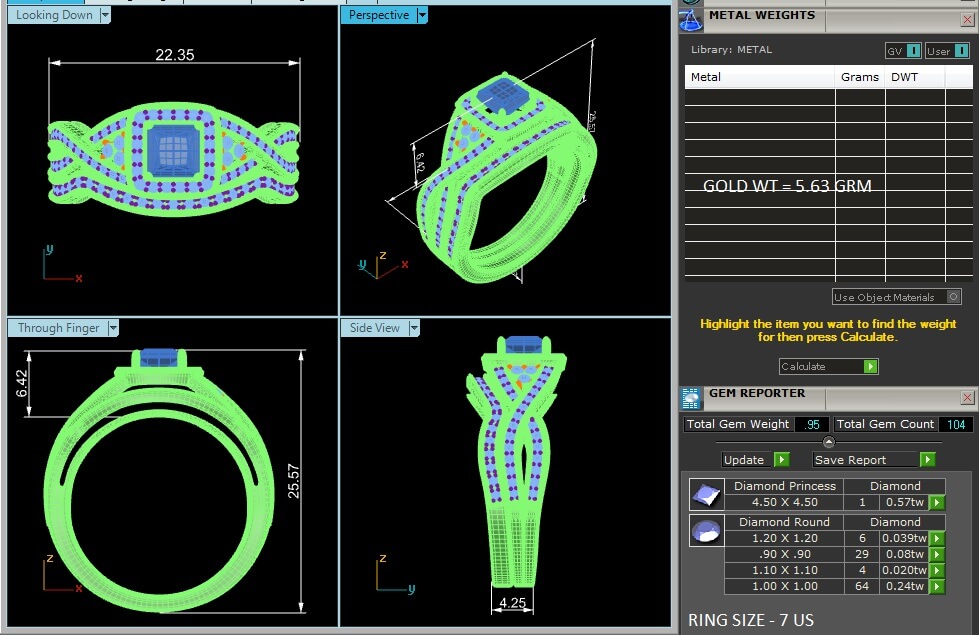The height and width of the screenshot is (635, 979).
Task: Select the Diamond Princess gem thumbnail
Action: (x=706, y=494)
